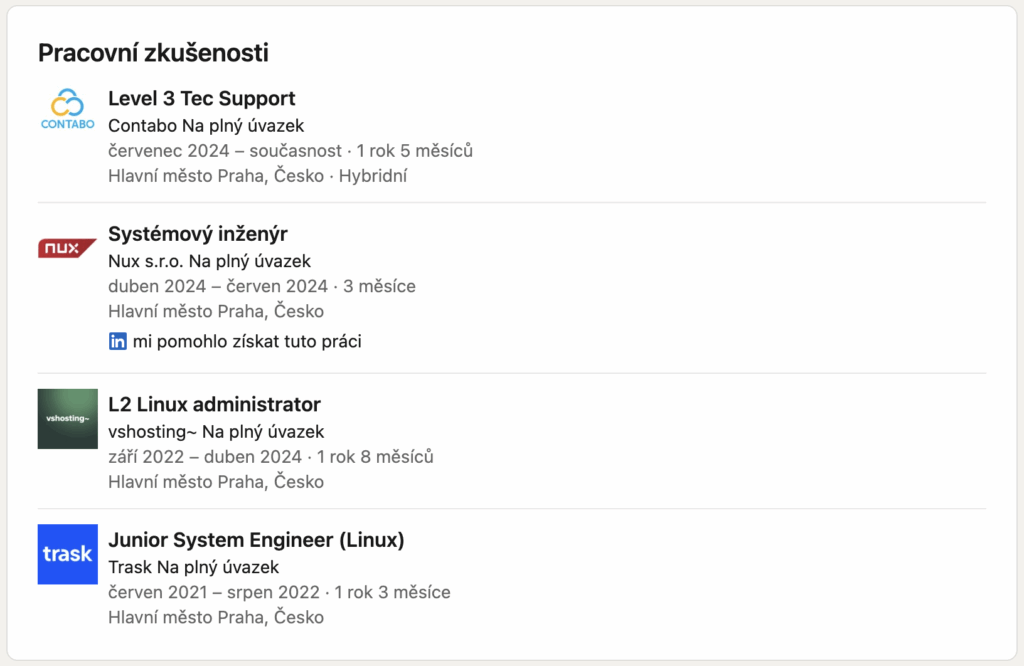Click the 'červen 2021 – srpen 2022' dates
1024x666 pixels.
click(x=213, y=592)
